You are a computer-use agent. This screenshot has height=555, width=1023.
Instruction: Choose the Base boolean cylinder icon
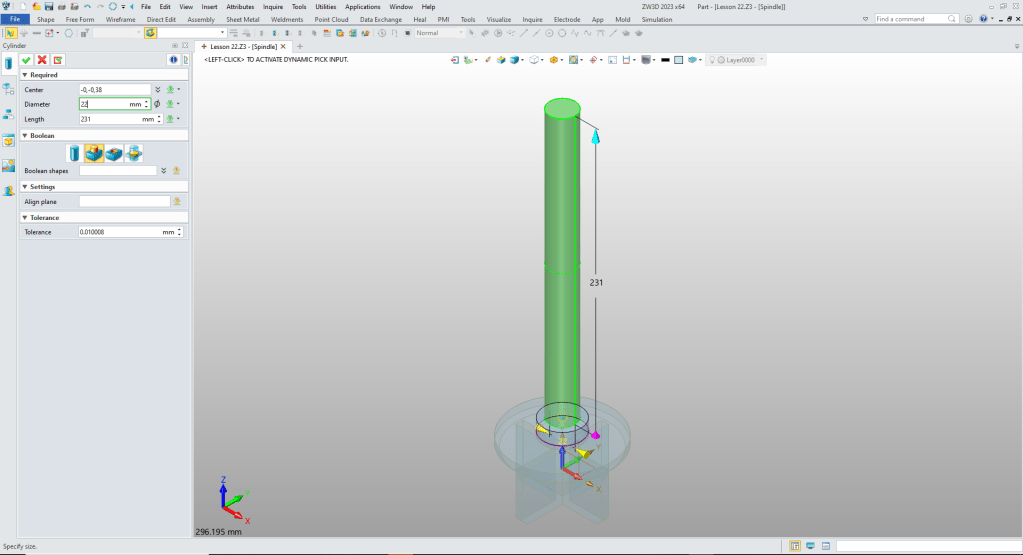(x=75, y=153)
